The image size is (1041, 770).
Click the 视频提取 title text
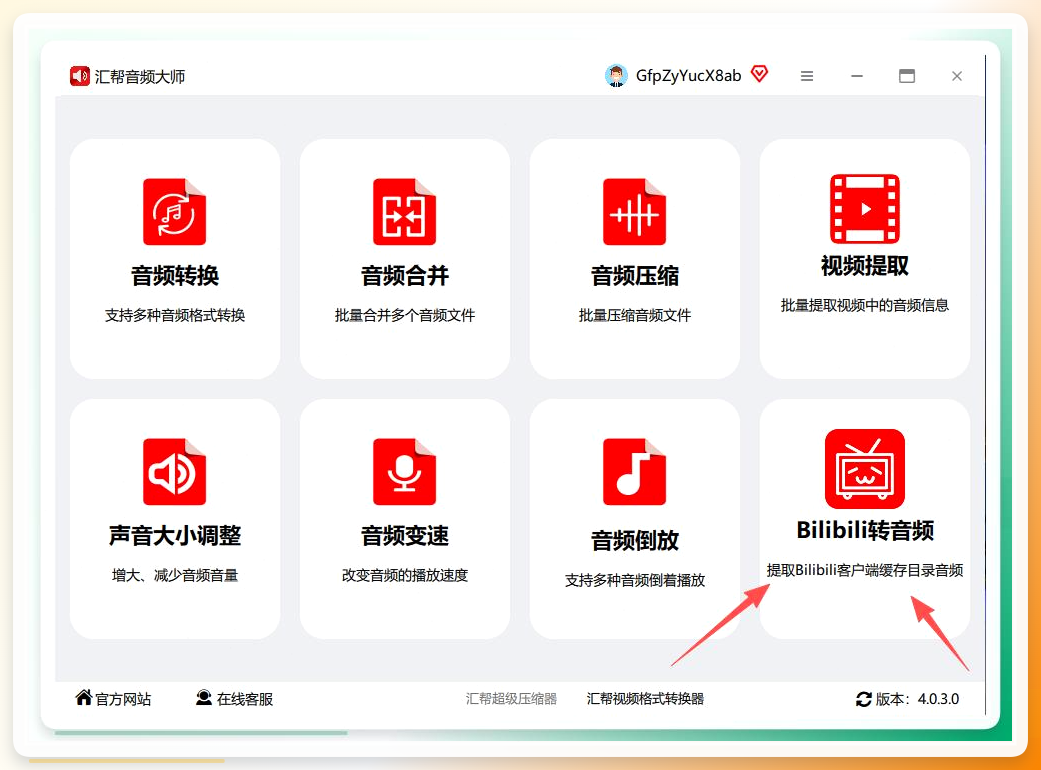point(864,266)
